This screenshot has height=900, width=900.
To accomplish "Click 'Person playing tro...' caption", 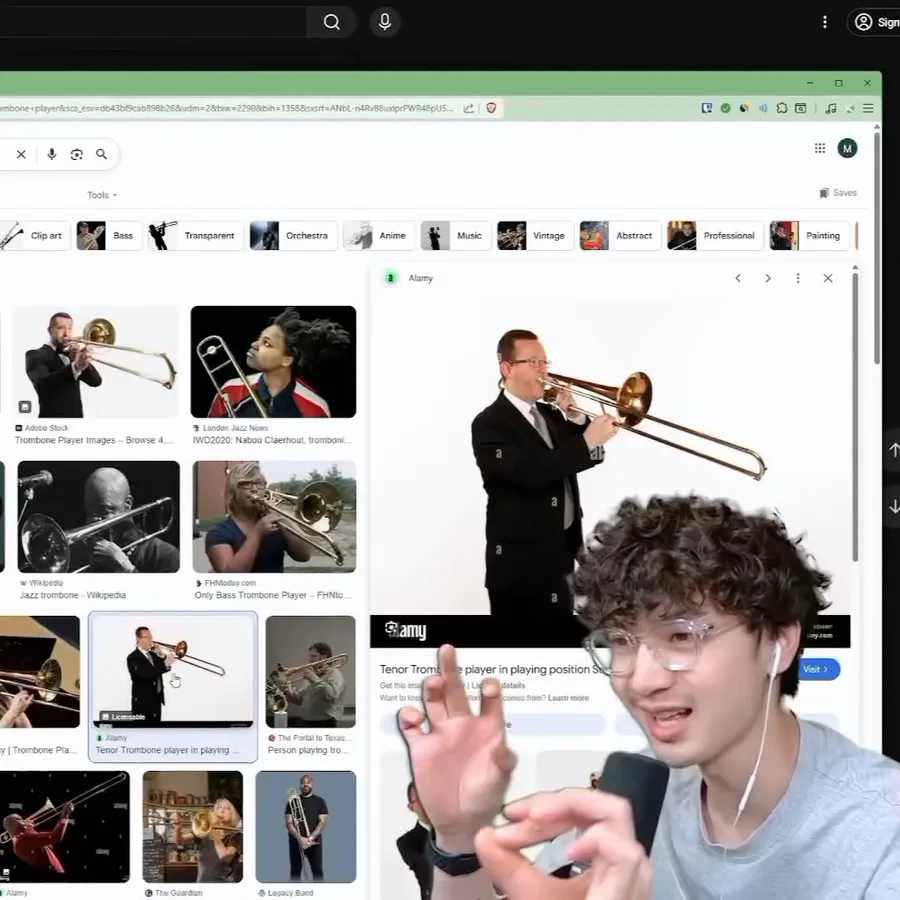I will pyautogui.click(x=308, y=750).
